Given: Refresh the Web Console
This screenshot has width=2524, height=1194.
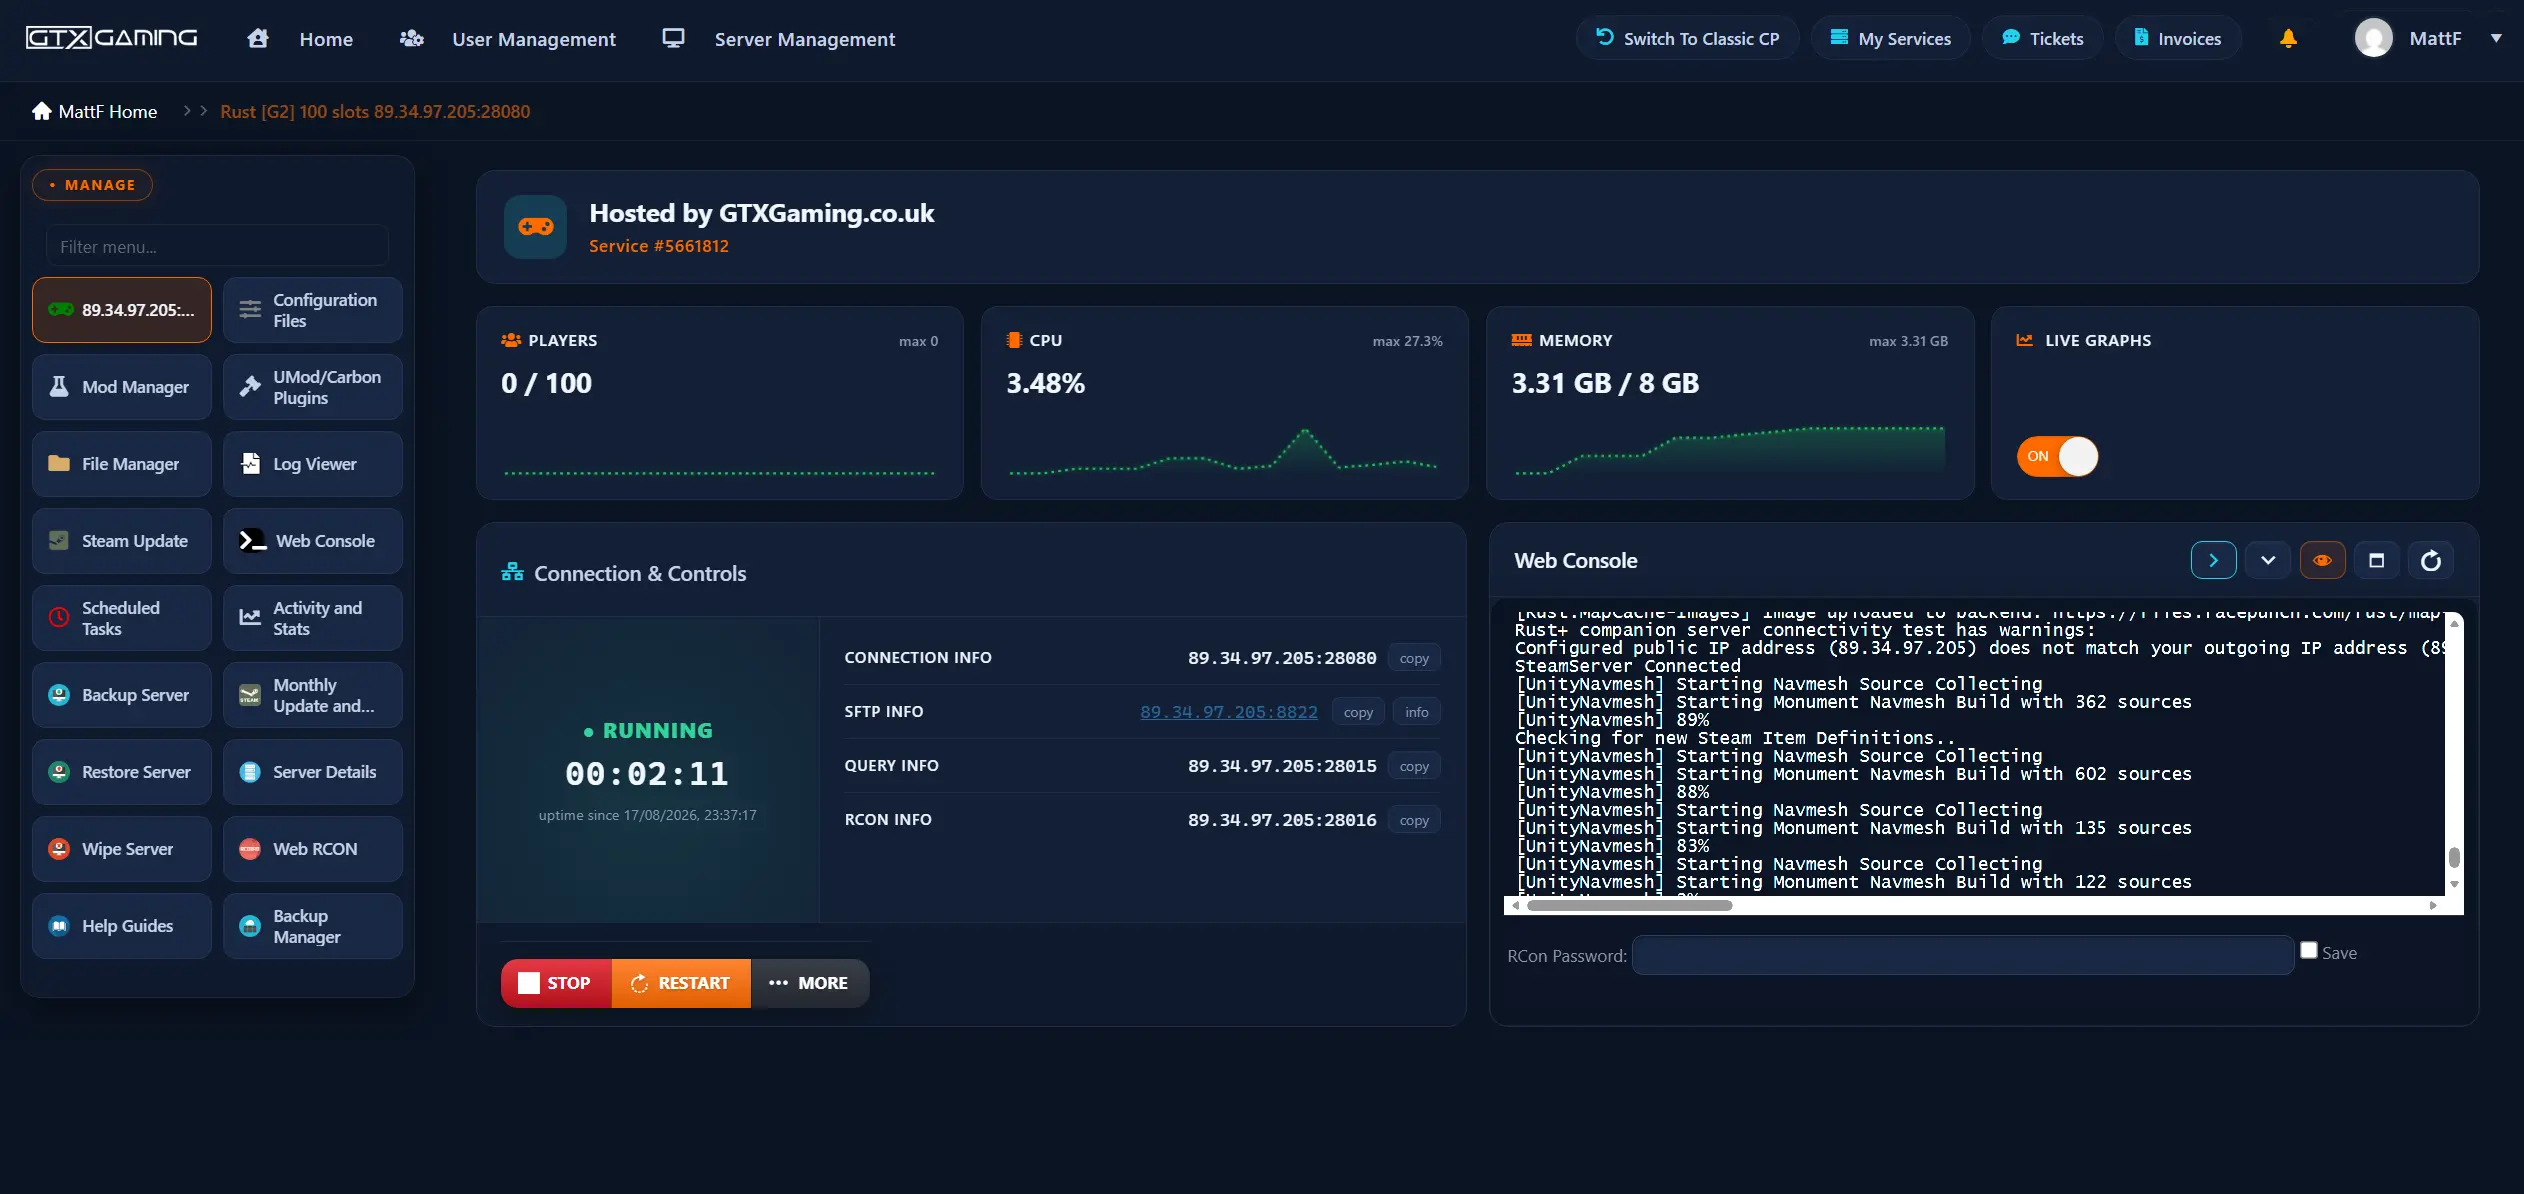Looking at the screenshot, I should [2430, 560].
